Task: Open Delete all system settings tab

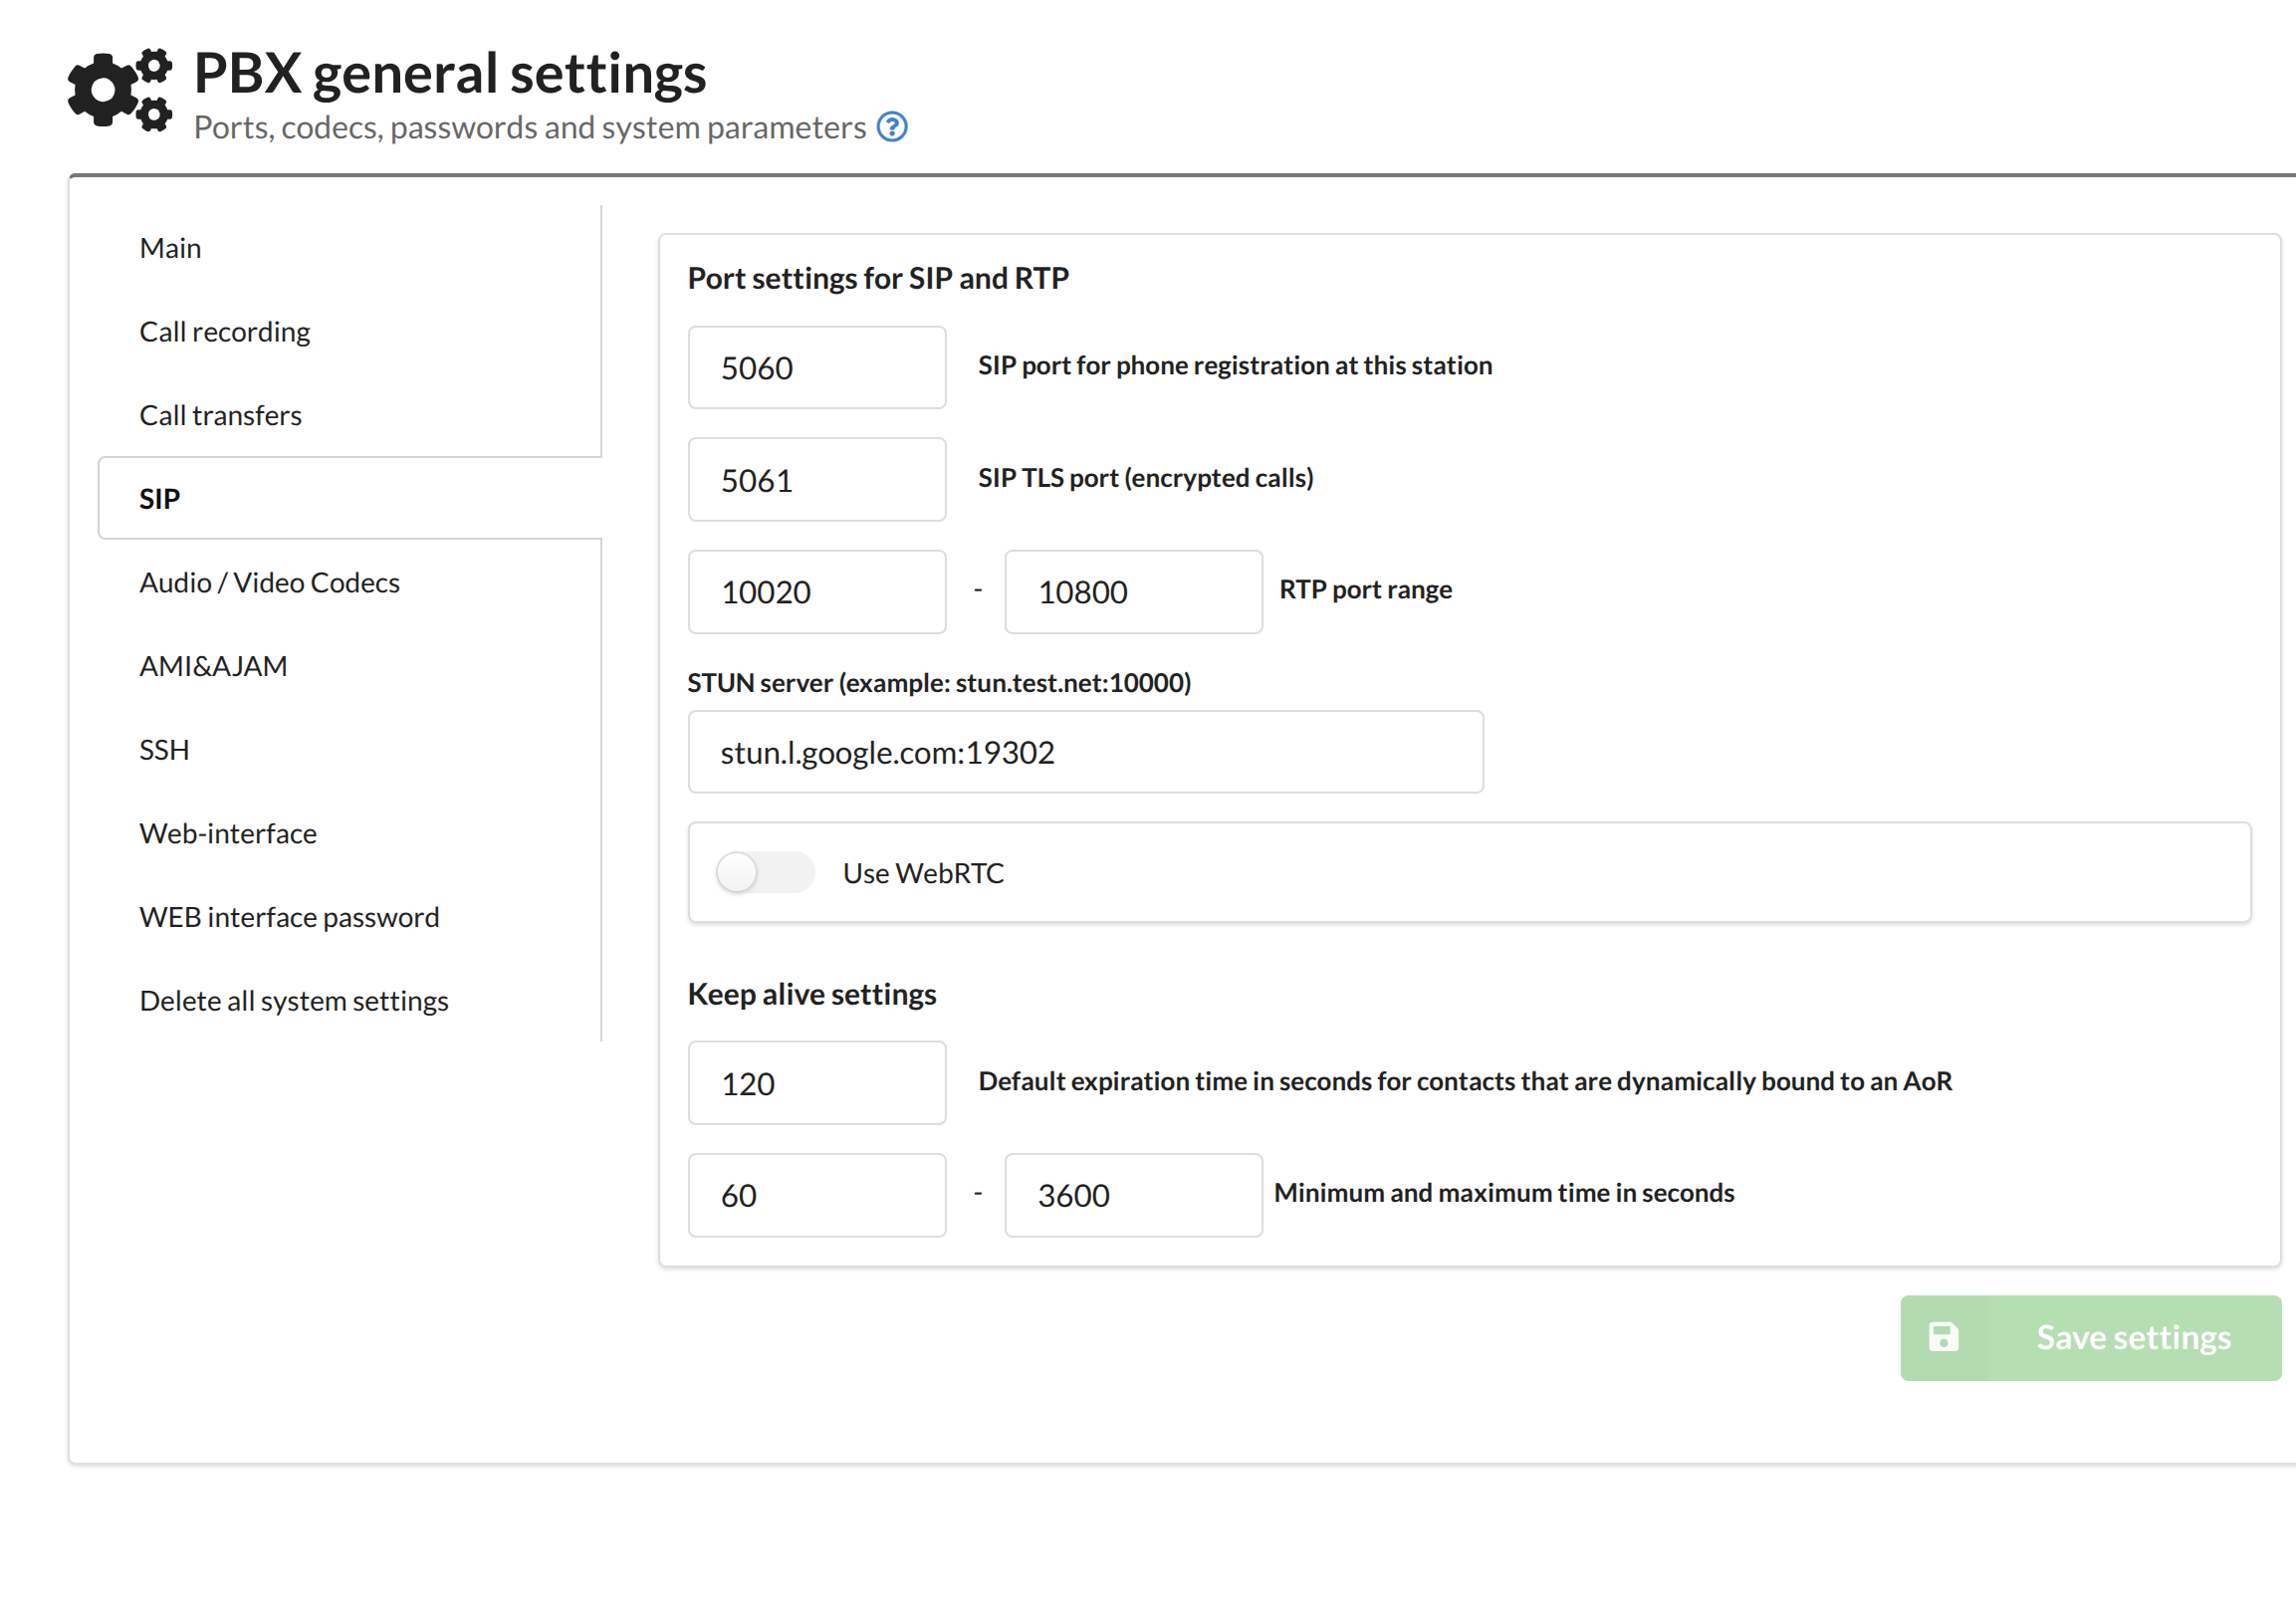Action: tap(294, 1001)
